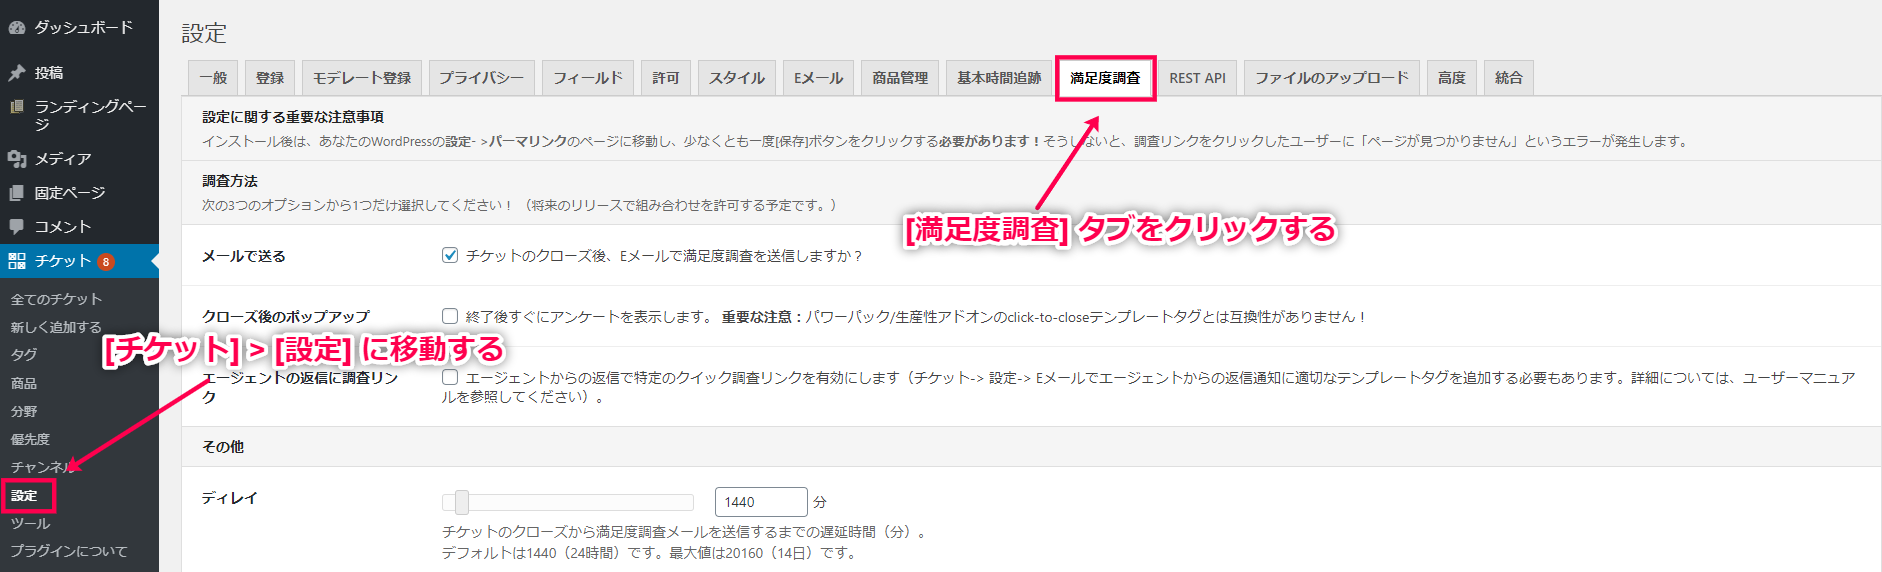The image size is (1882, 572).
Task: Open the 設定 submenu link
Action: point(25,495)
